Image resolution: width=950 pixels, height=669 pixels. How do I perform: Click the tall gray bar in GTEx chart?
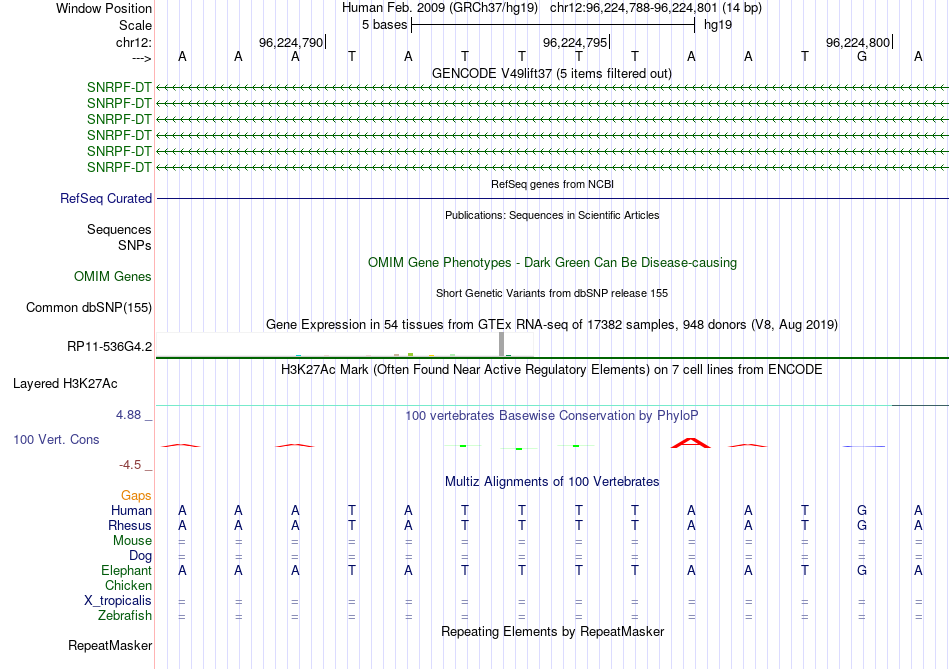501,344
